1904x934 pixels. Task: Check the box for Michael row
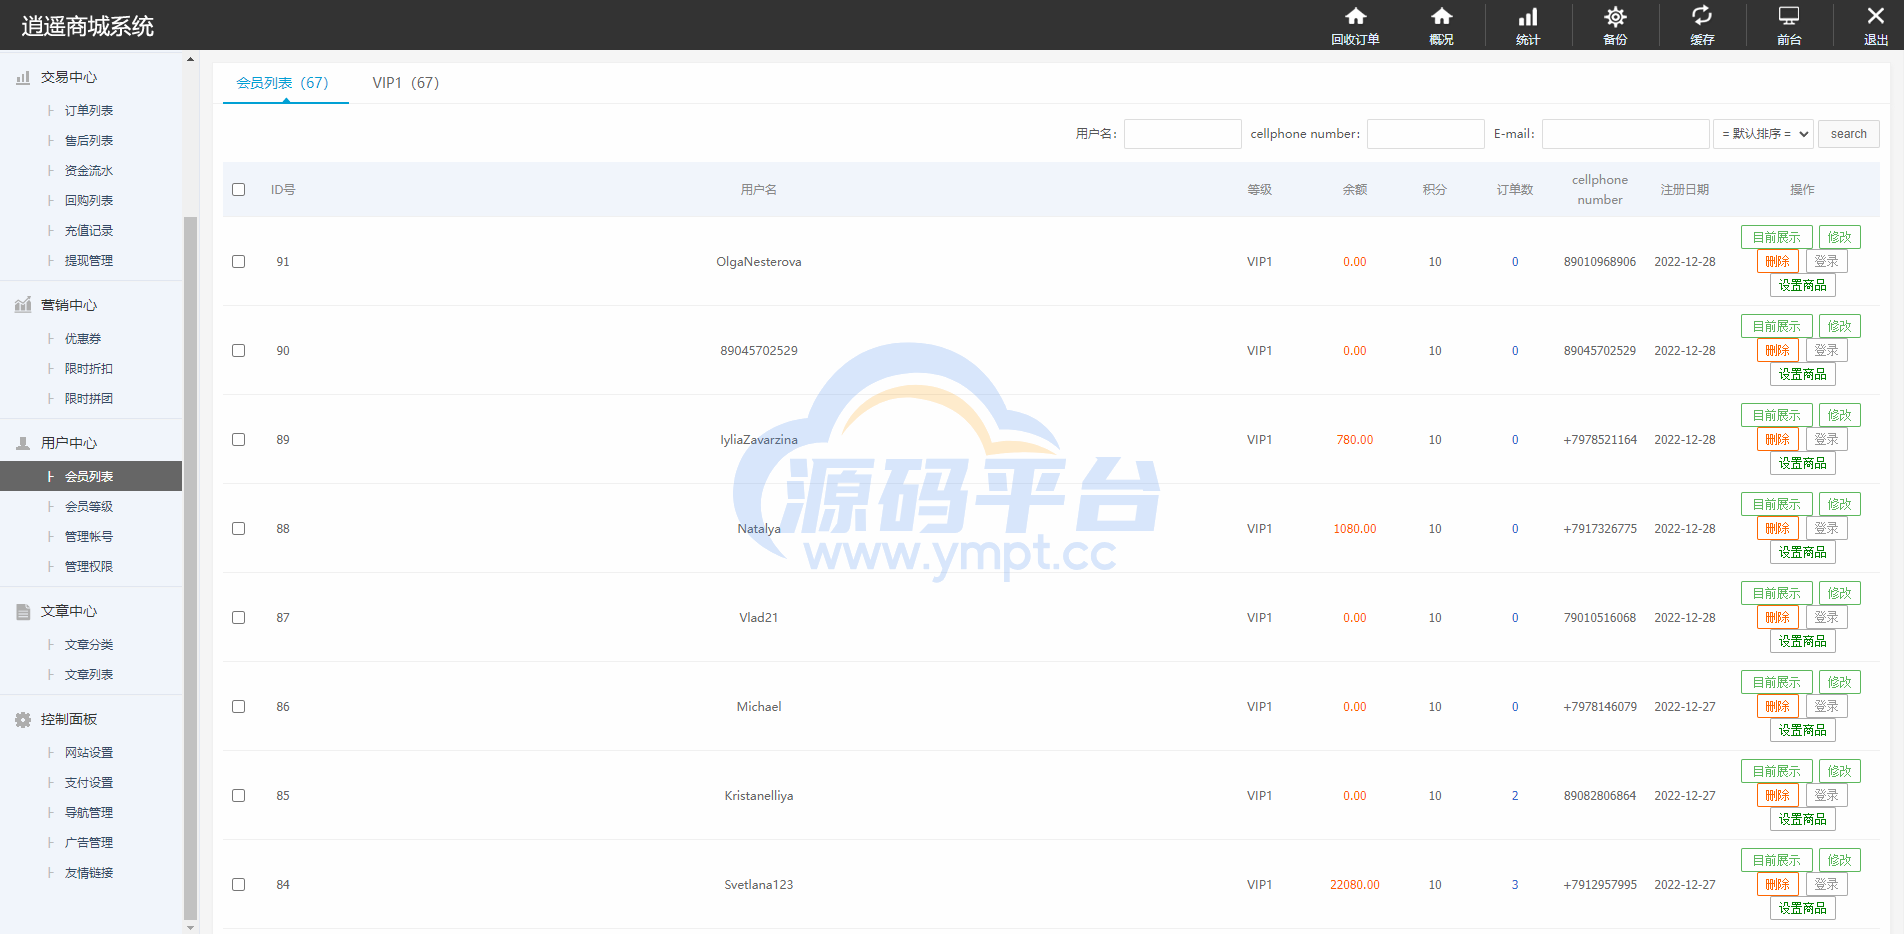[x=238, y=706]
